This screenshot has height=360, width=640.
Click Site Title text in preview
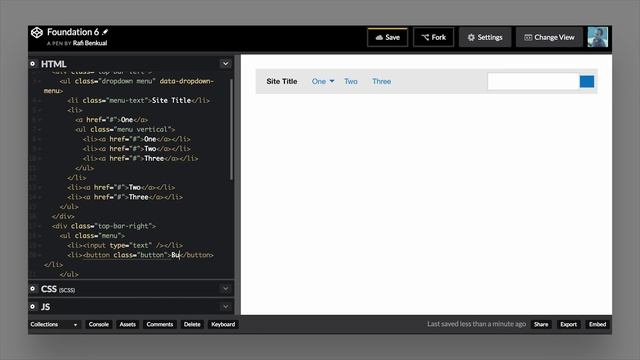pos(282,81)
